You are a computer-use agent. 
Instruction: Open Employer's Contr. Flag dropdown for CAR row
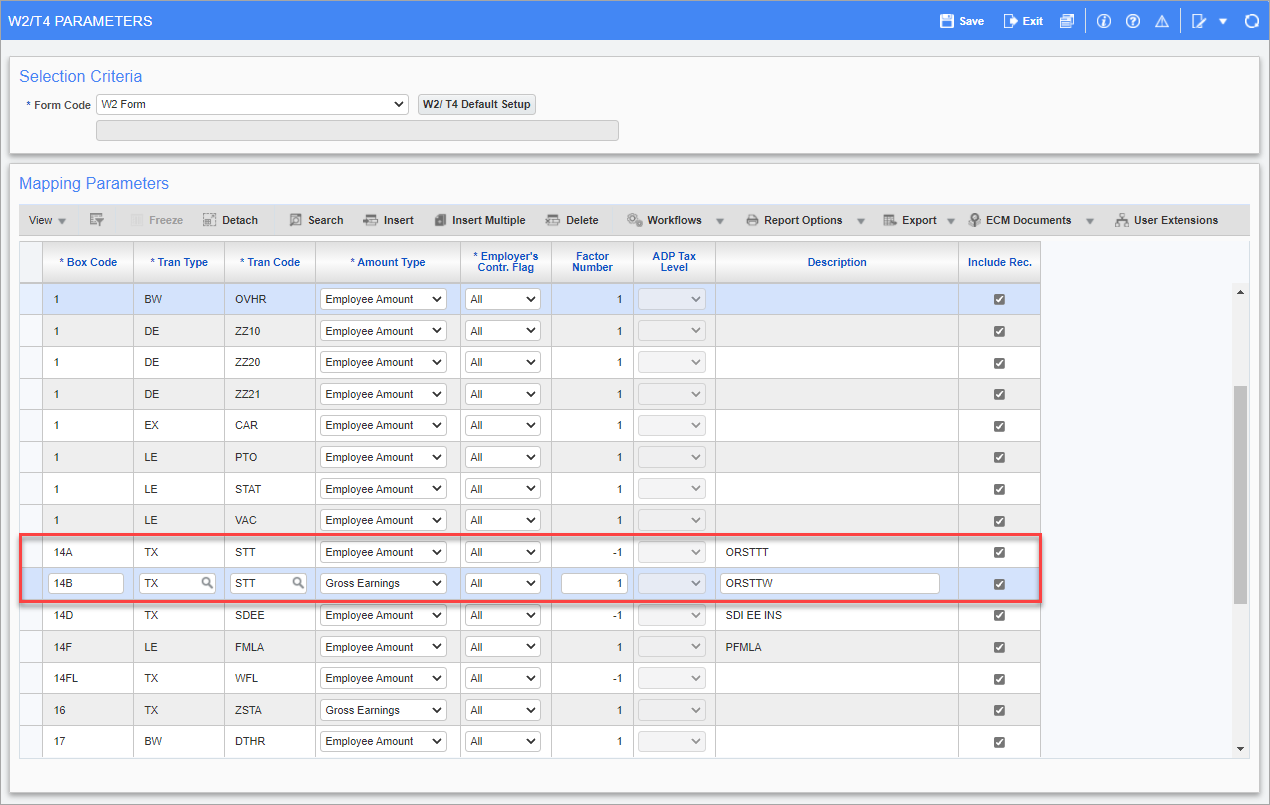click(x=529, y=426)
